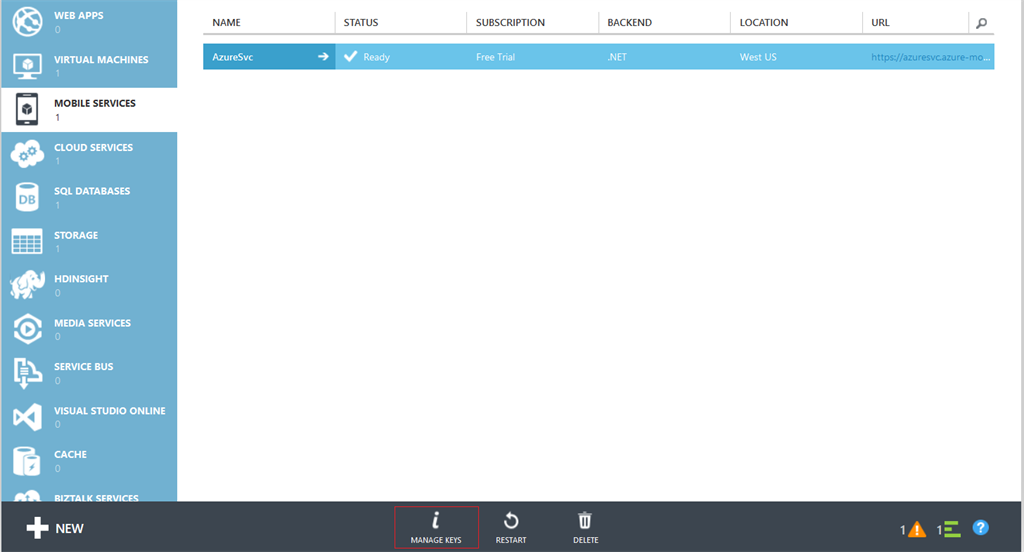Screen dimensions: 1024x552
Task: Select the Mobile Services label
Action: (x=95, y=103)
